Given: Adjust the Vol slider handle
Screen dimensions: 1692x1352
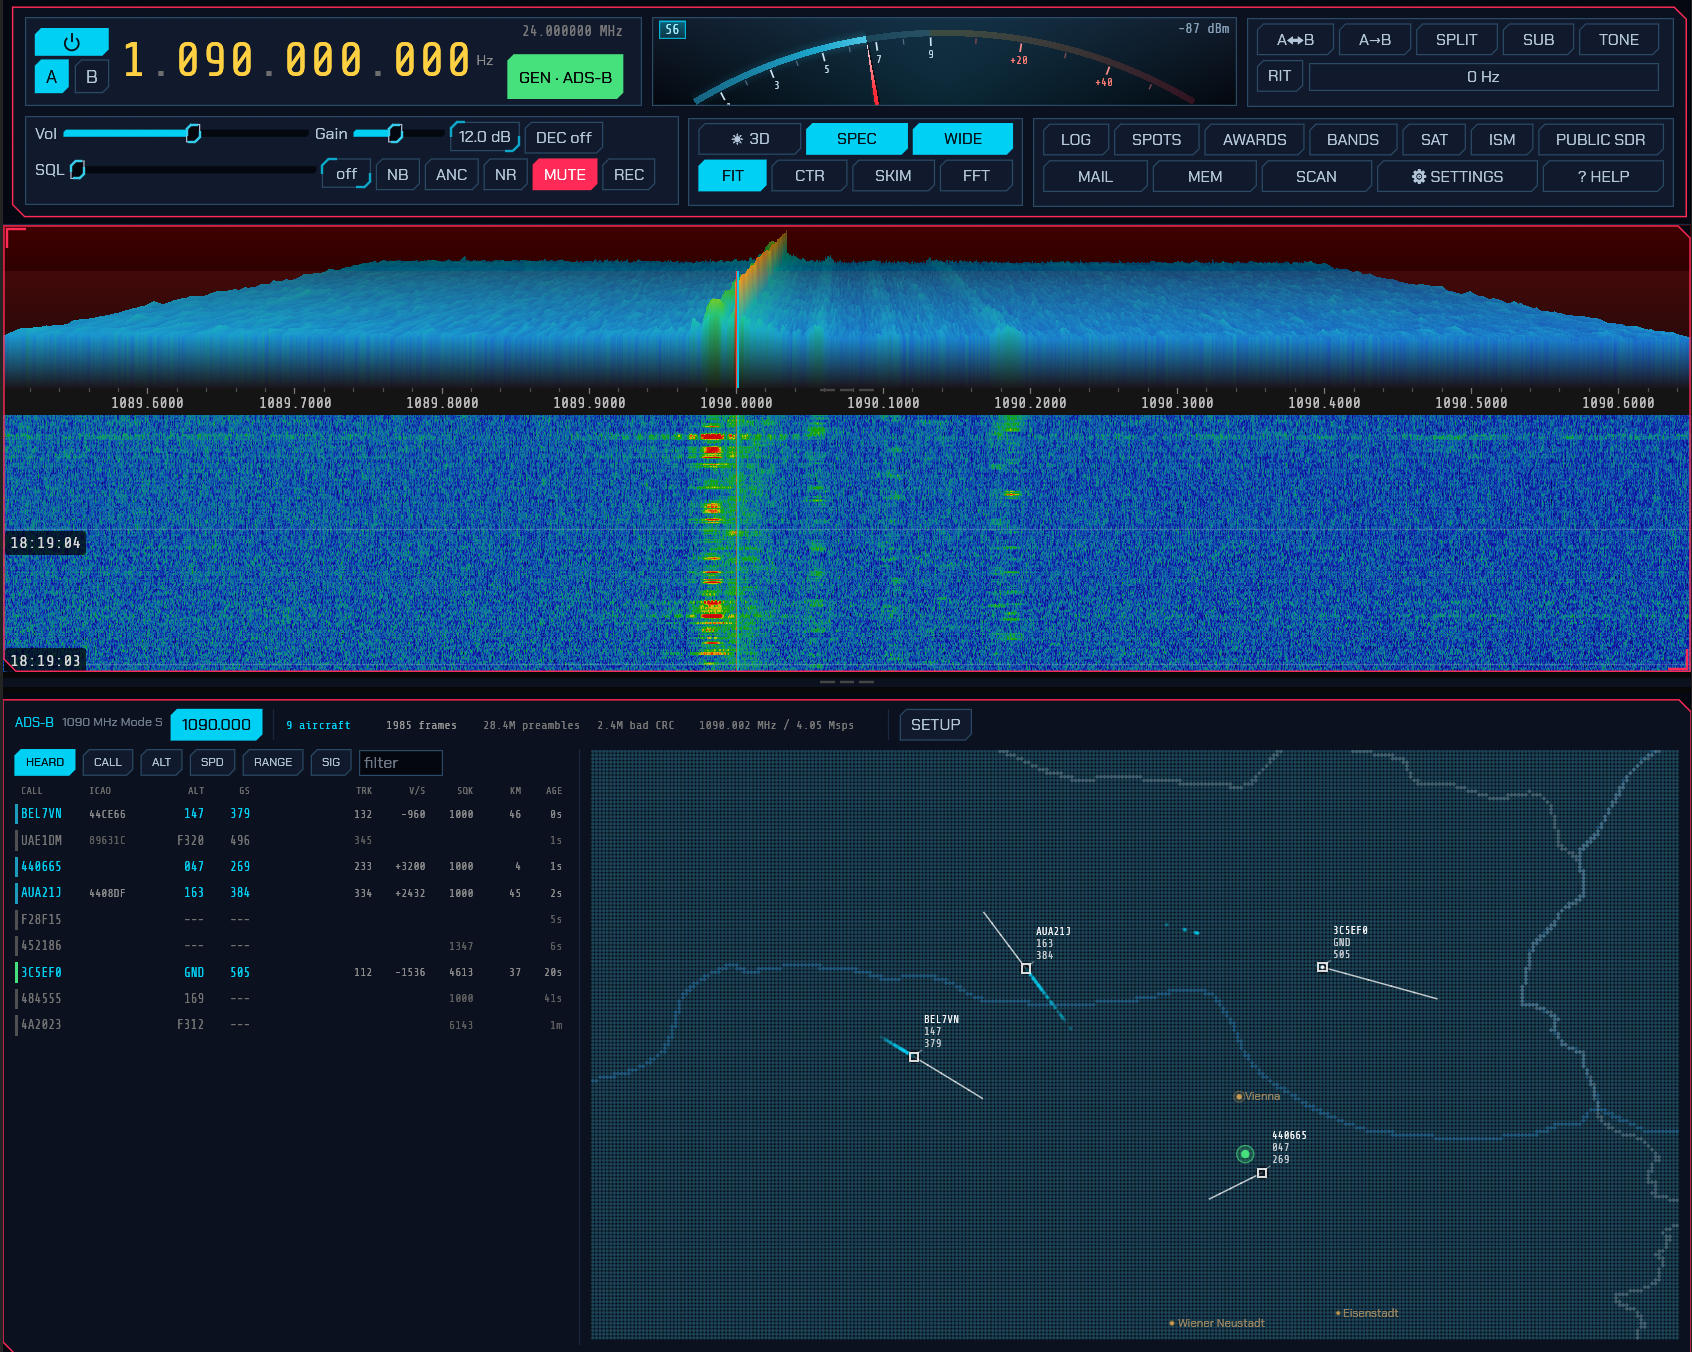Looking at the screenshot, I should 193,133.
